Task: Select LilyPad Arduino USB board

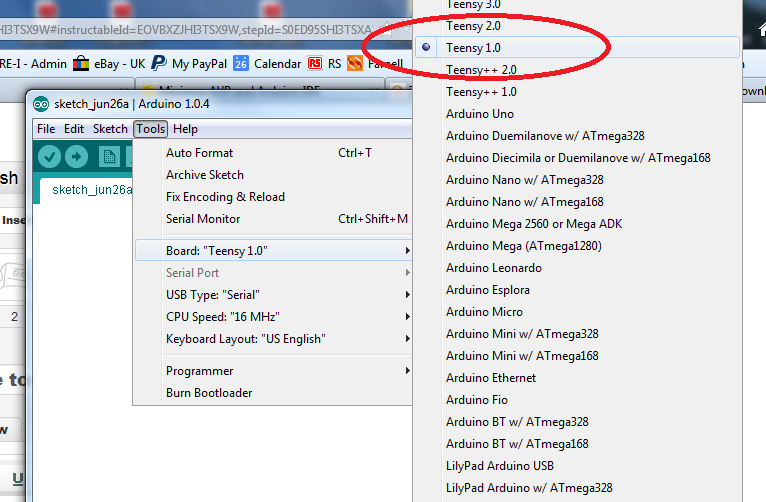Action: (x=577, y=465)
